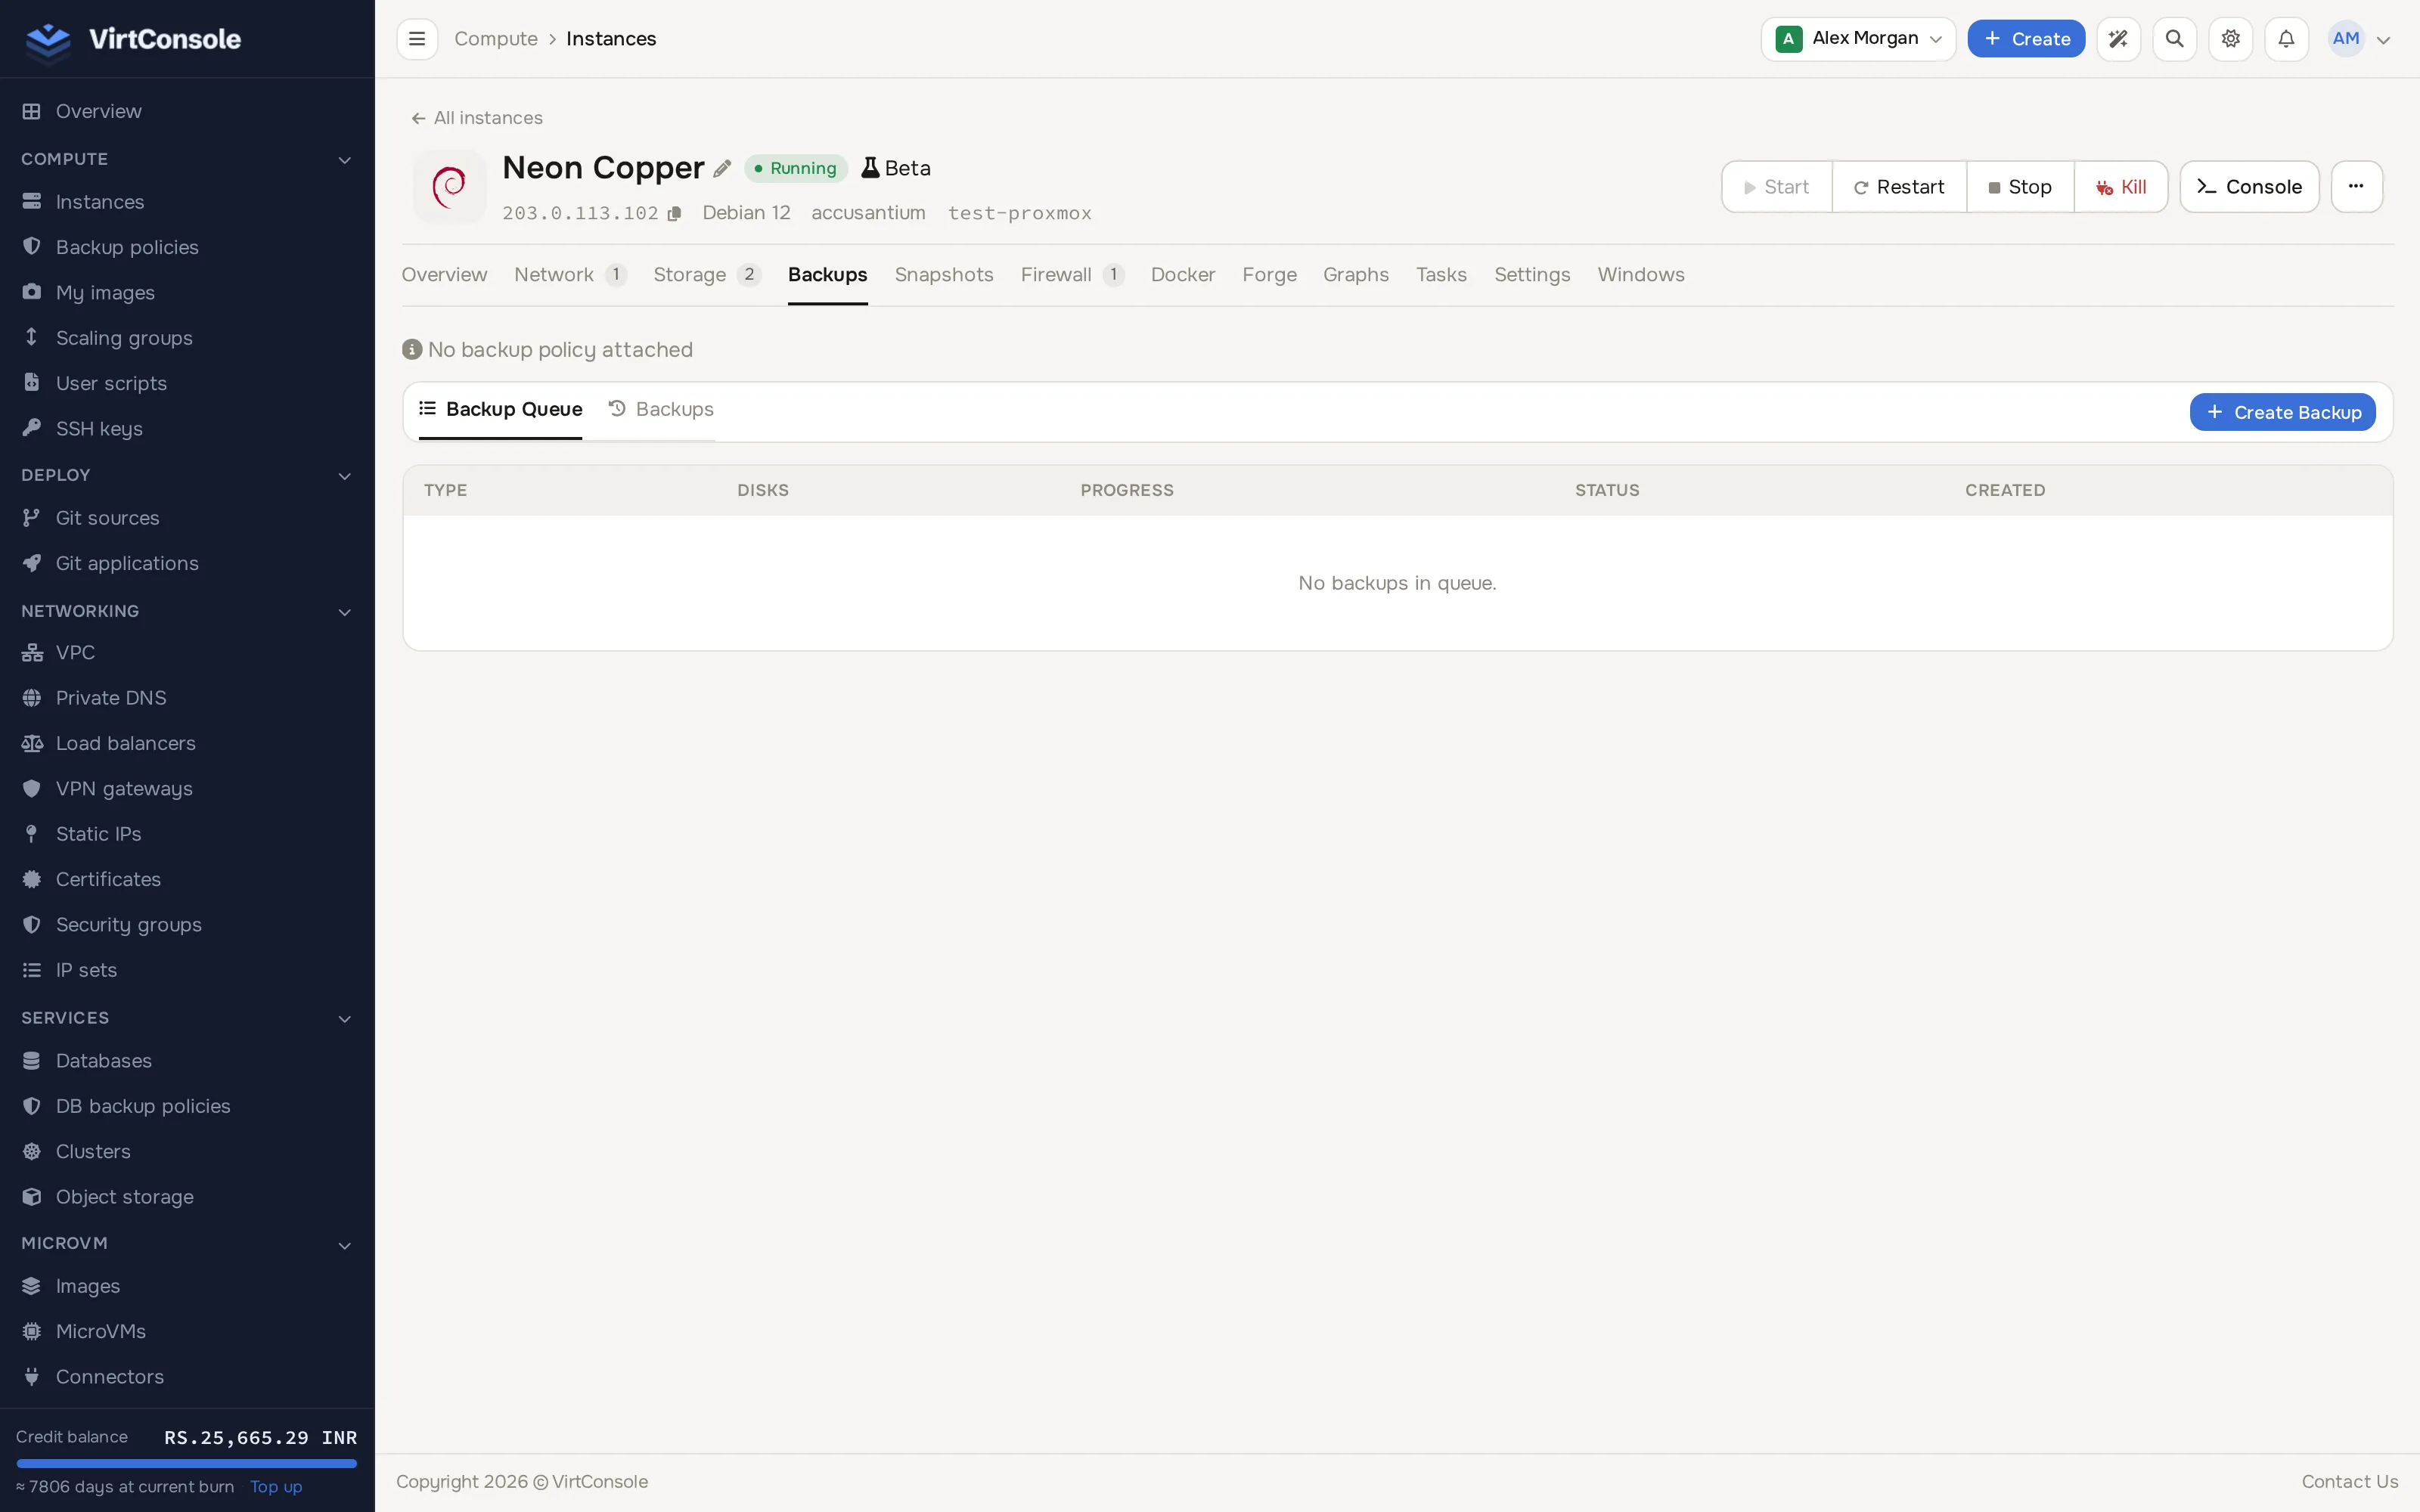The height and width of the screenshot is (1512, 2420).
Task: Go to Scaling groups in sidebar
Action: tap(124, 338)
